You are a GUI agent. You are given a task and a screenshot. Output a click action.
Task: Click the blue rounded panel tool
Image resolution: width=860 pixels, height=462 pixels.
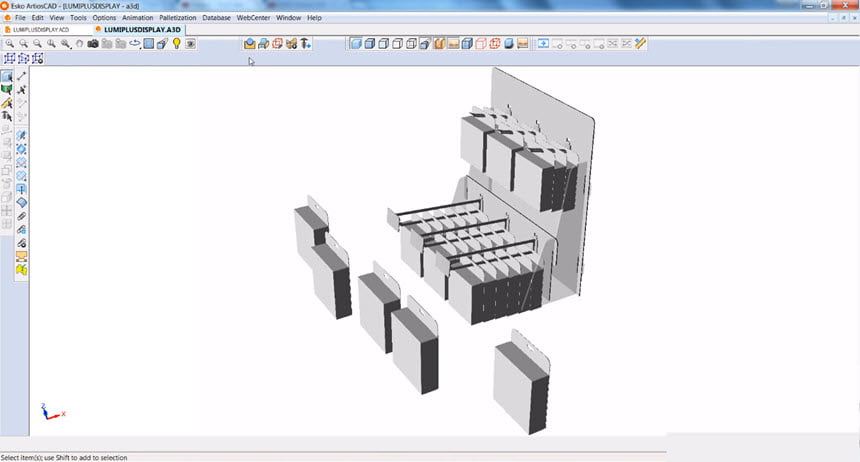pyautogui.click(x=21, y=202)
